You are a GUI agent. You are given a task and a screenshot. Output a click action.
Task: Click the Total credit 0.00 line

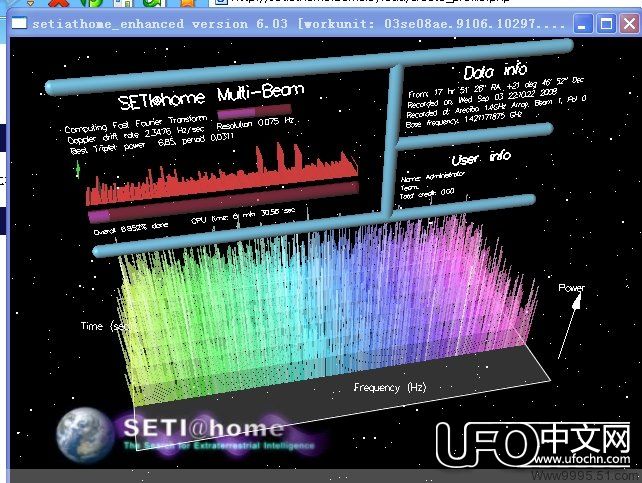coord(427,194)
